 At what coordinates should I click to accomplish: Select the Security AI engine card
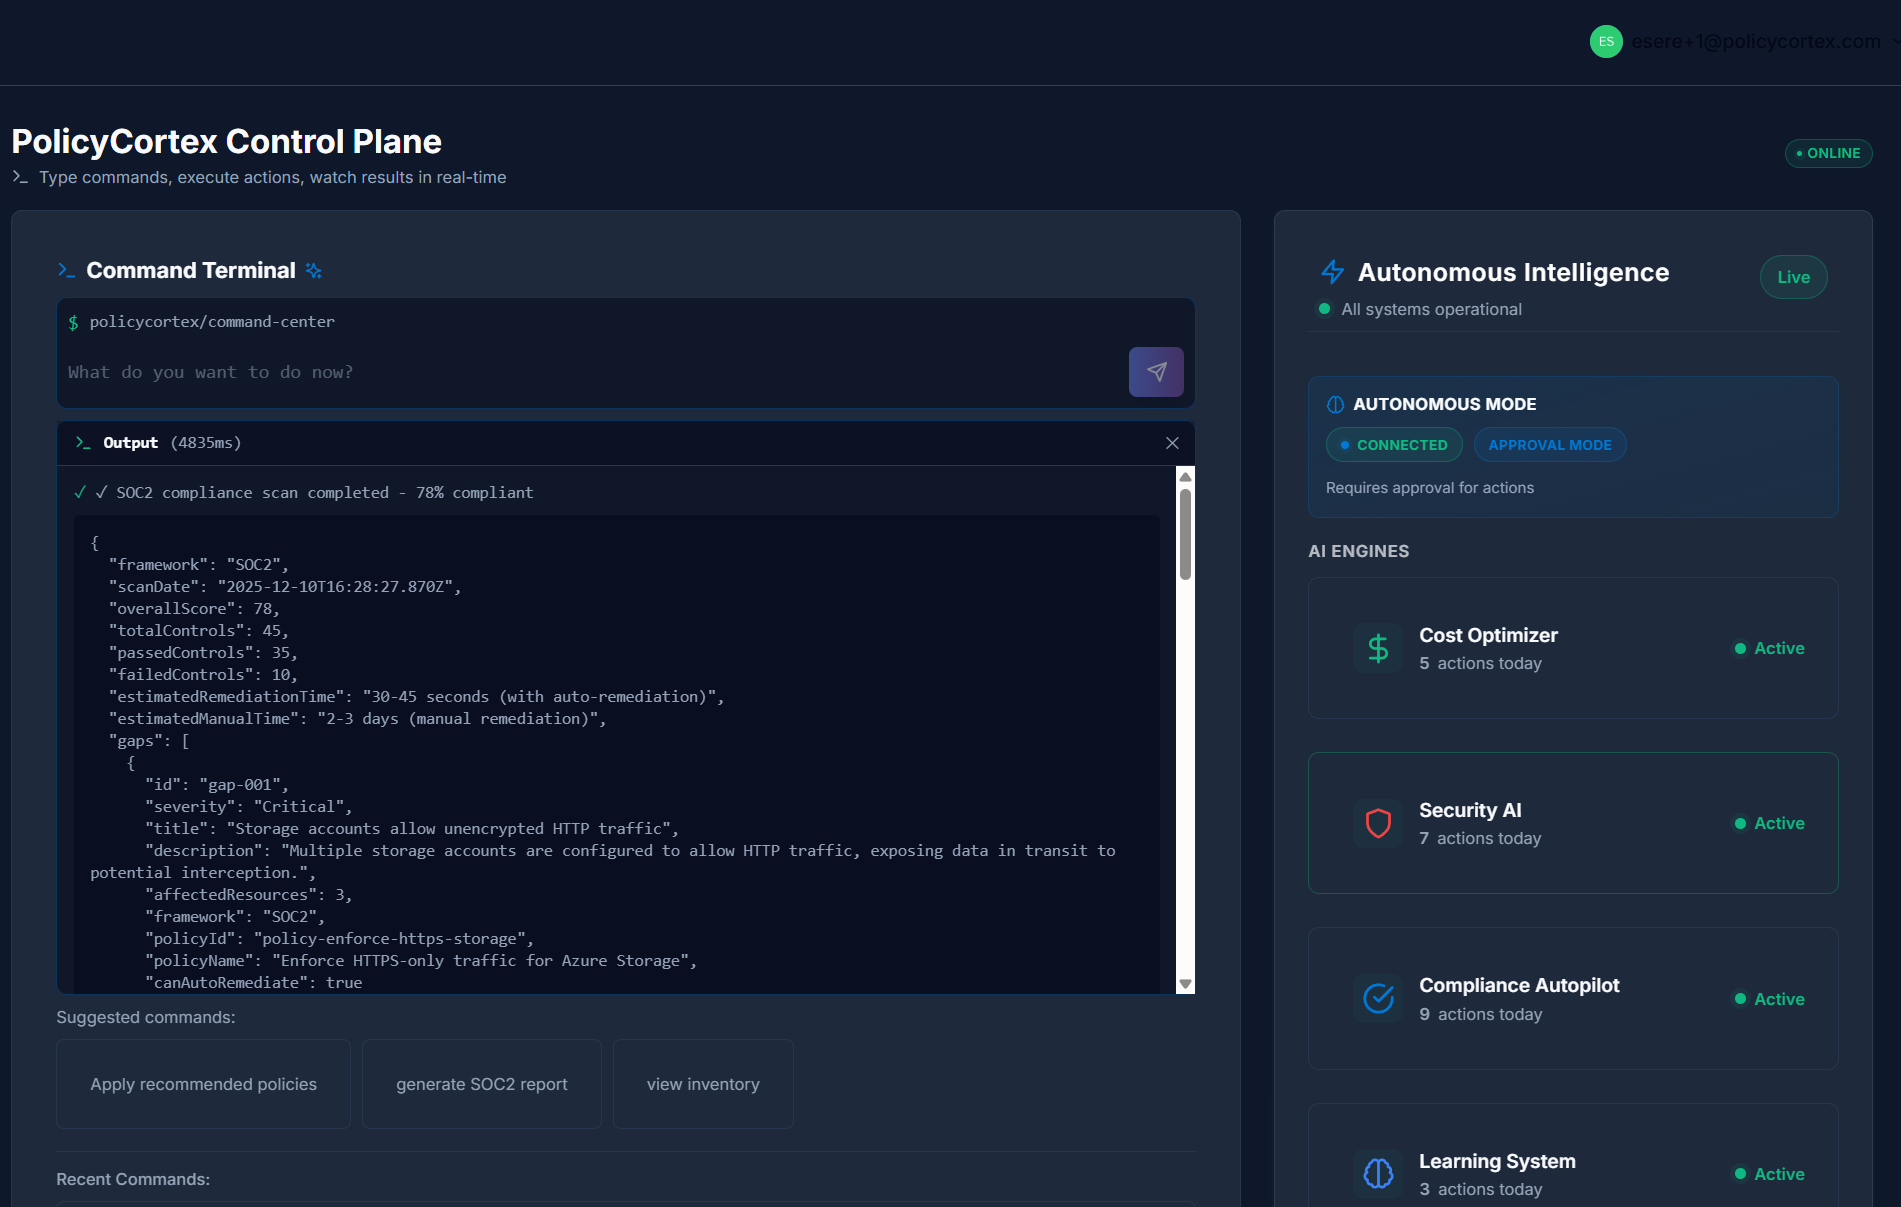coord(1573,823)
